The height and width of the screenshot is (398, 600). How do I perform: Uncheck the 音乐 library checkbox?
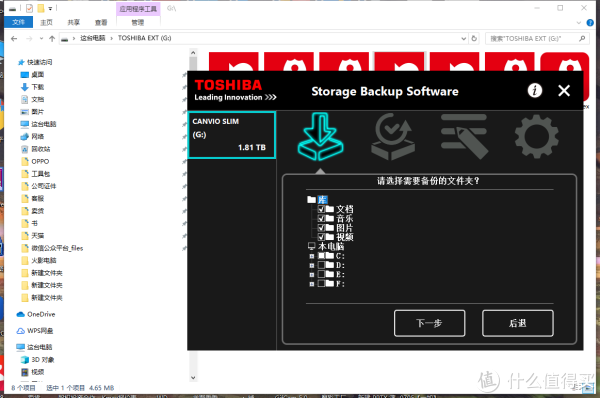321,219
